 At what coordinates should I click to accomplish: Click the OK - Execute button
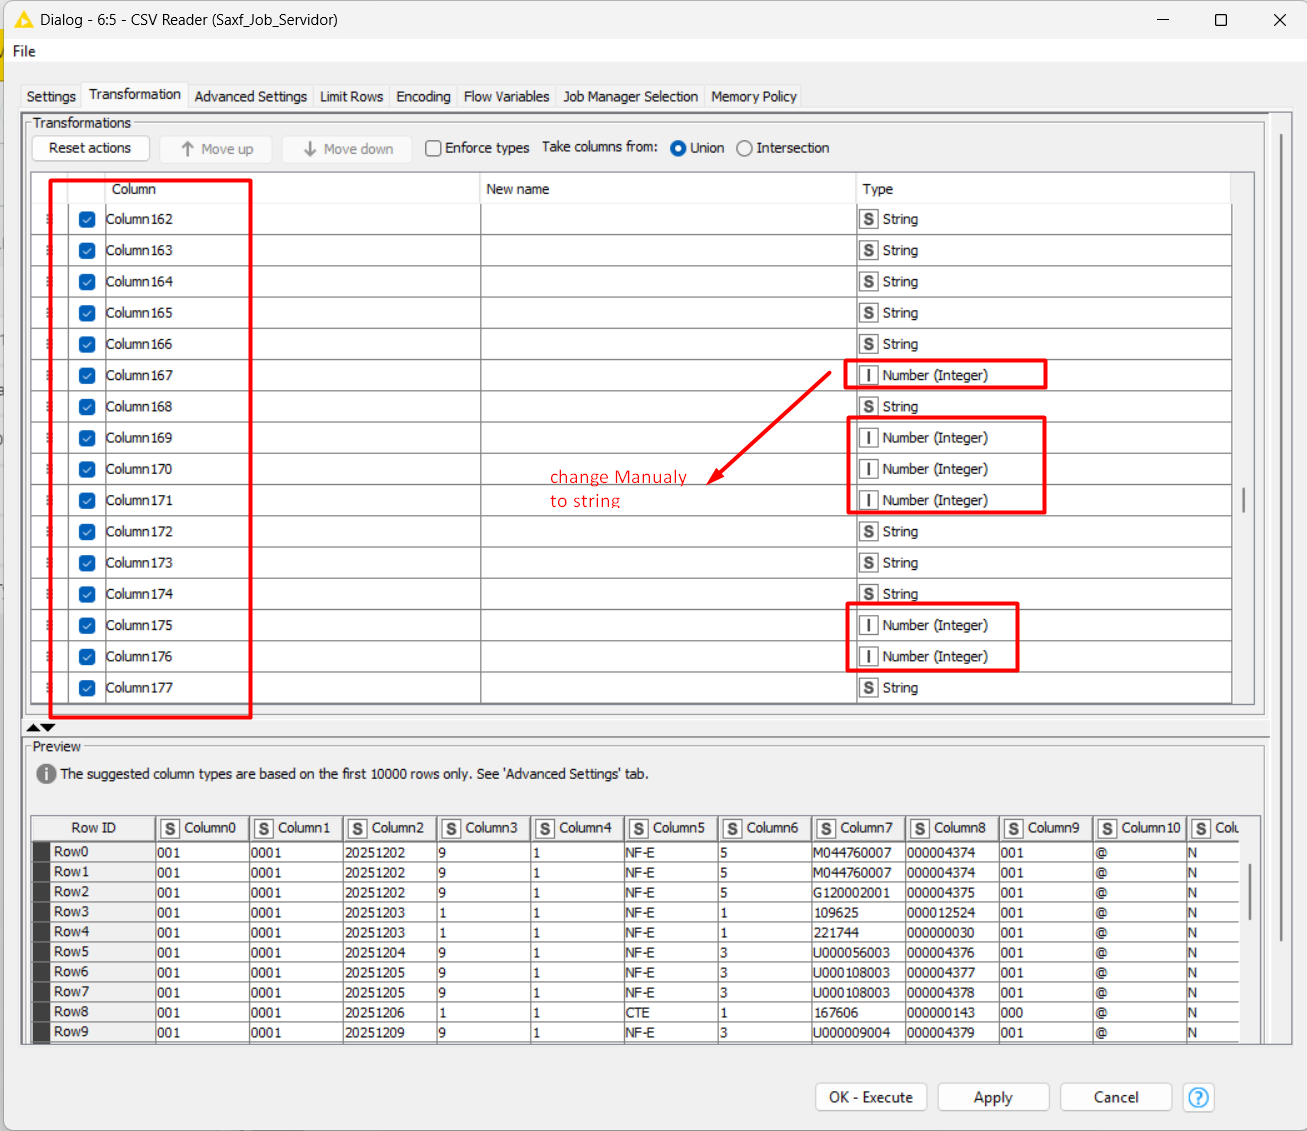point(870,1097)
